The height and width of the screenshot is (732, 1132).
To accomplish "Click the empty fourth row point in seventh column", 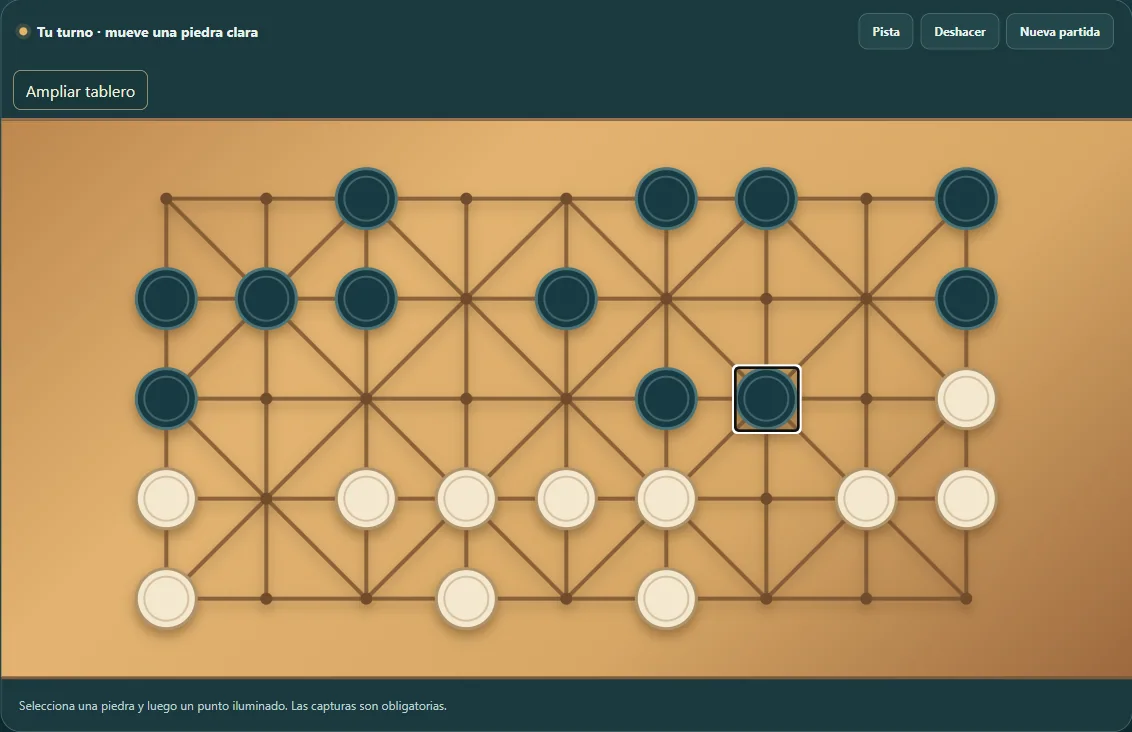I will [x=766, y=499].
